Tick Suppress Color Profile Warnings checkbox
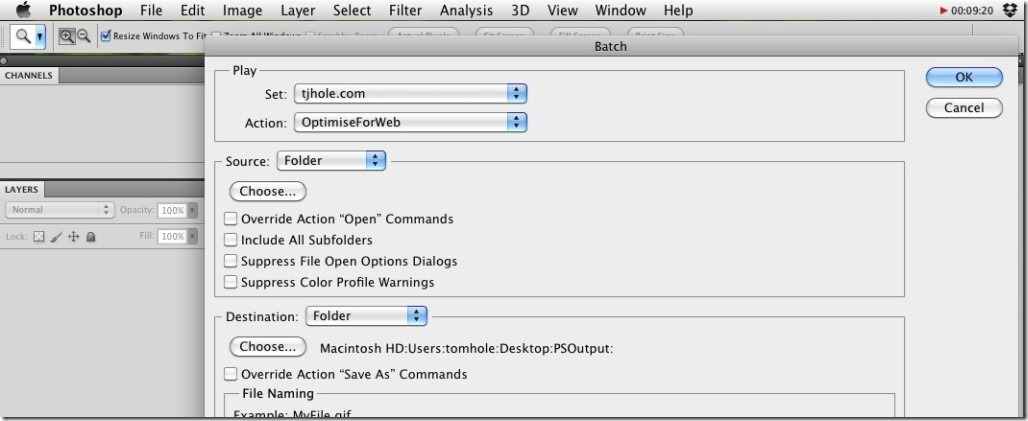The image size is (1028, 421). pos(231,282)
